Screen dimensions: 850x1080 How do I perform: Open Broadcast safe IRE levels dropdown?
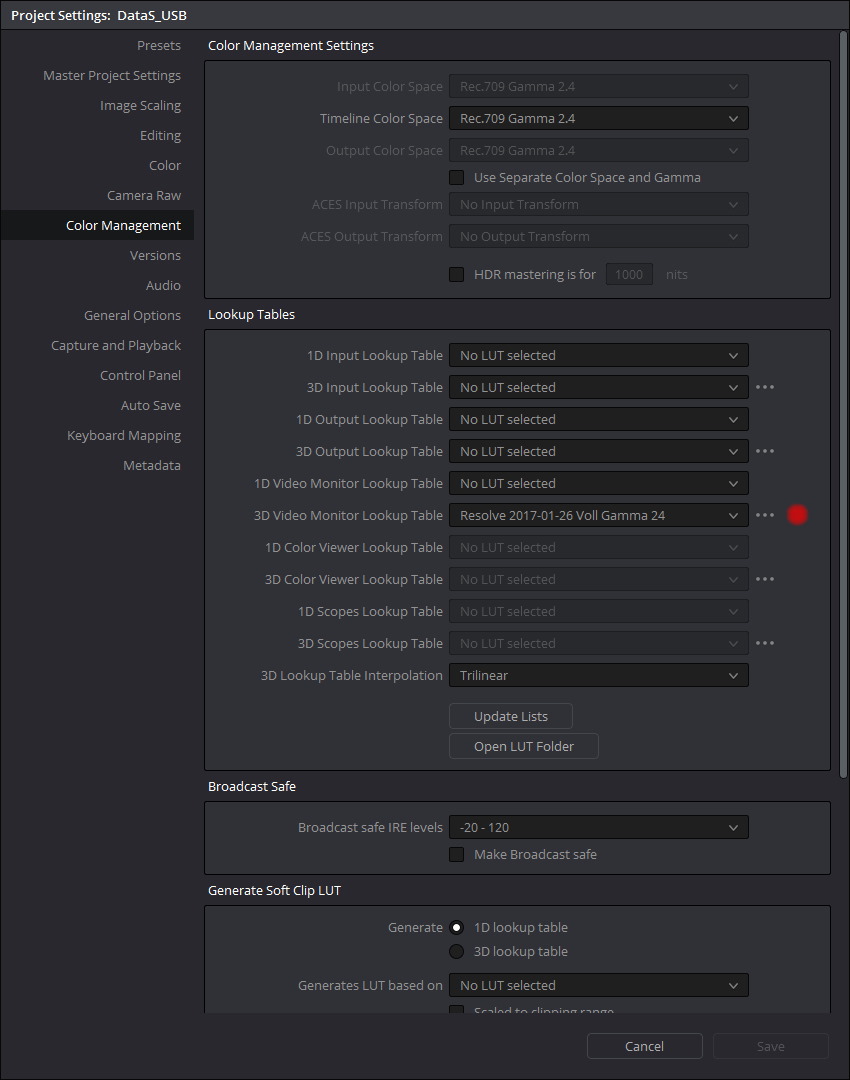click(x=599, y=827)
